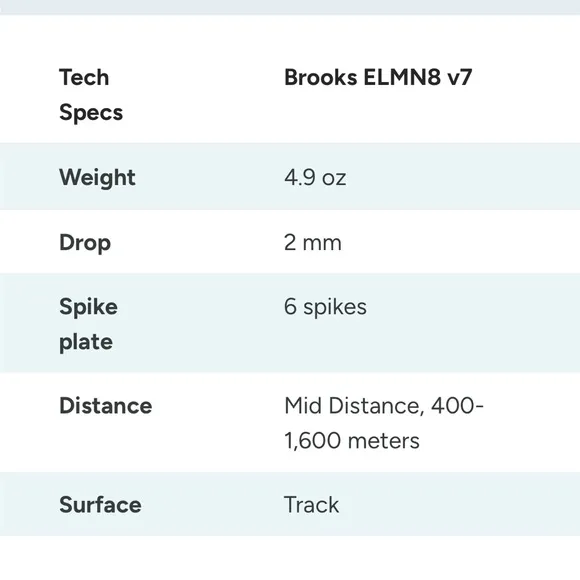This screenshot has width=580, height=580.
Task: Select the 6 spikes value
Action: 325,307
